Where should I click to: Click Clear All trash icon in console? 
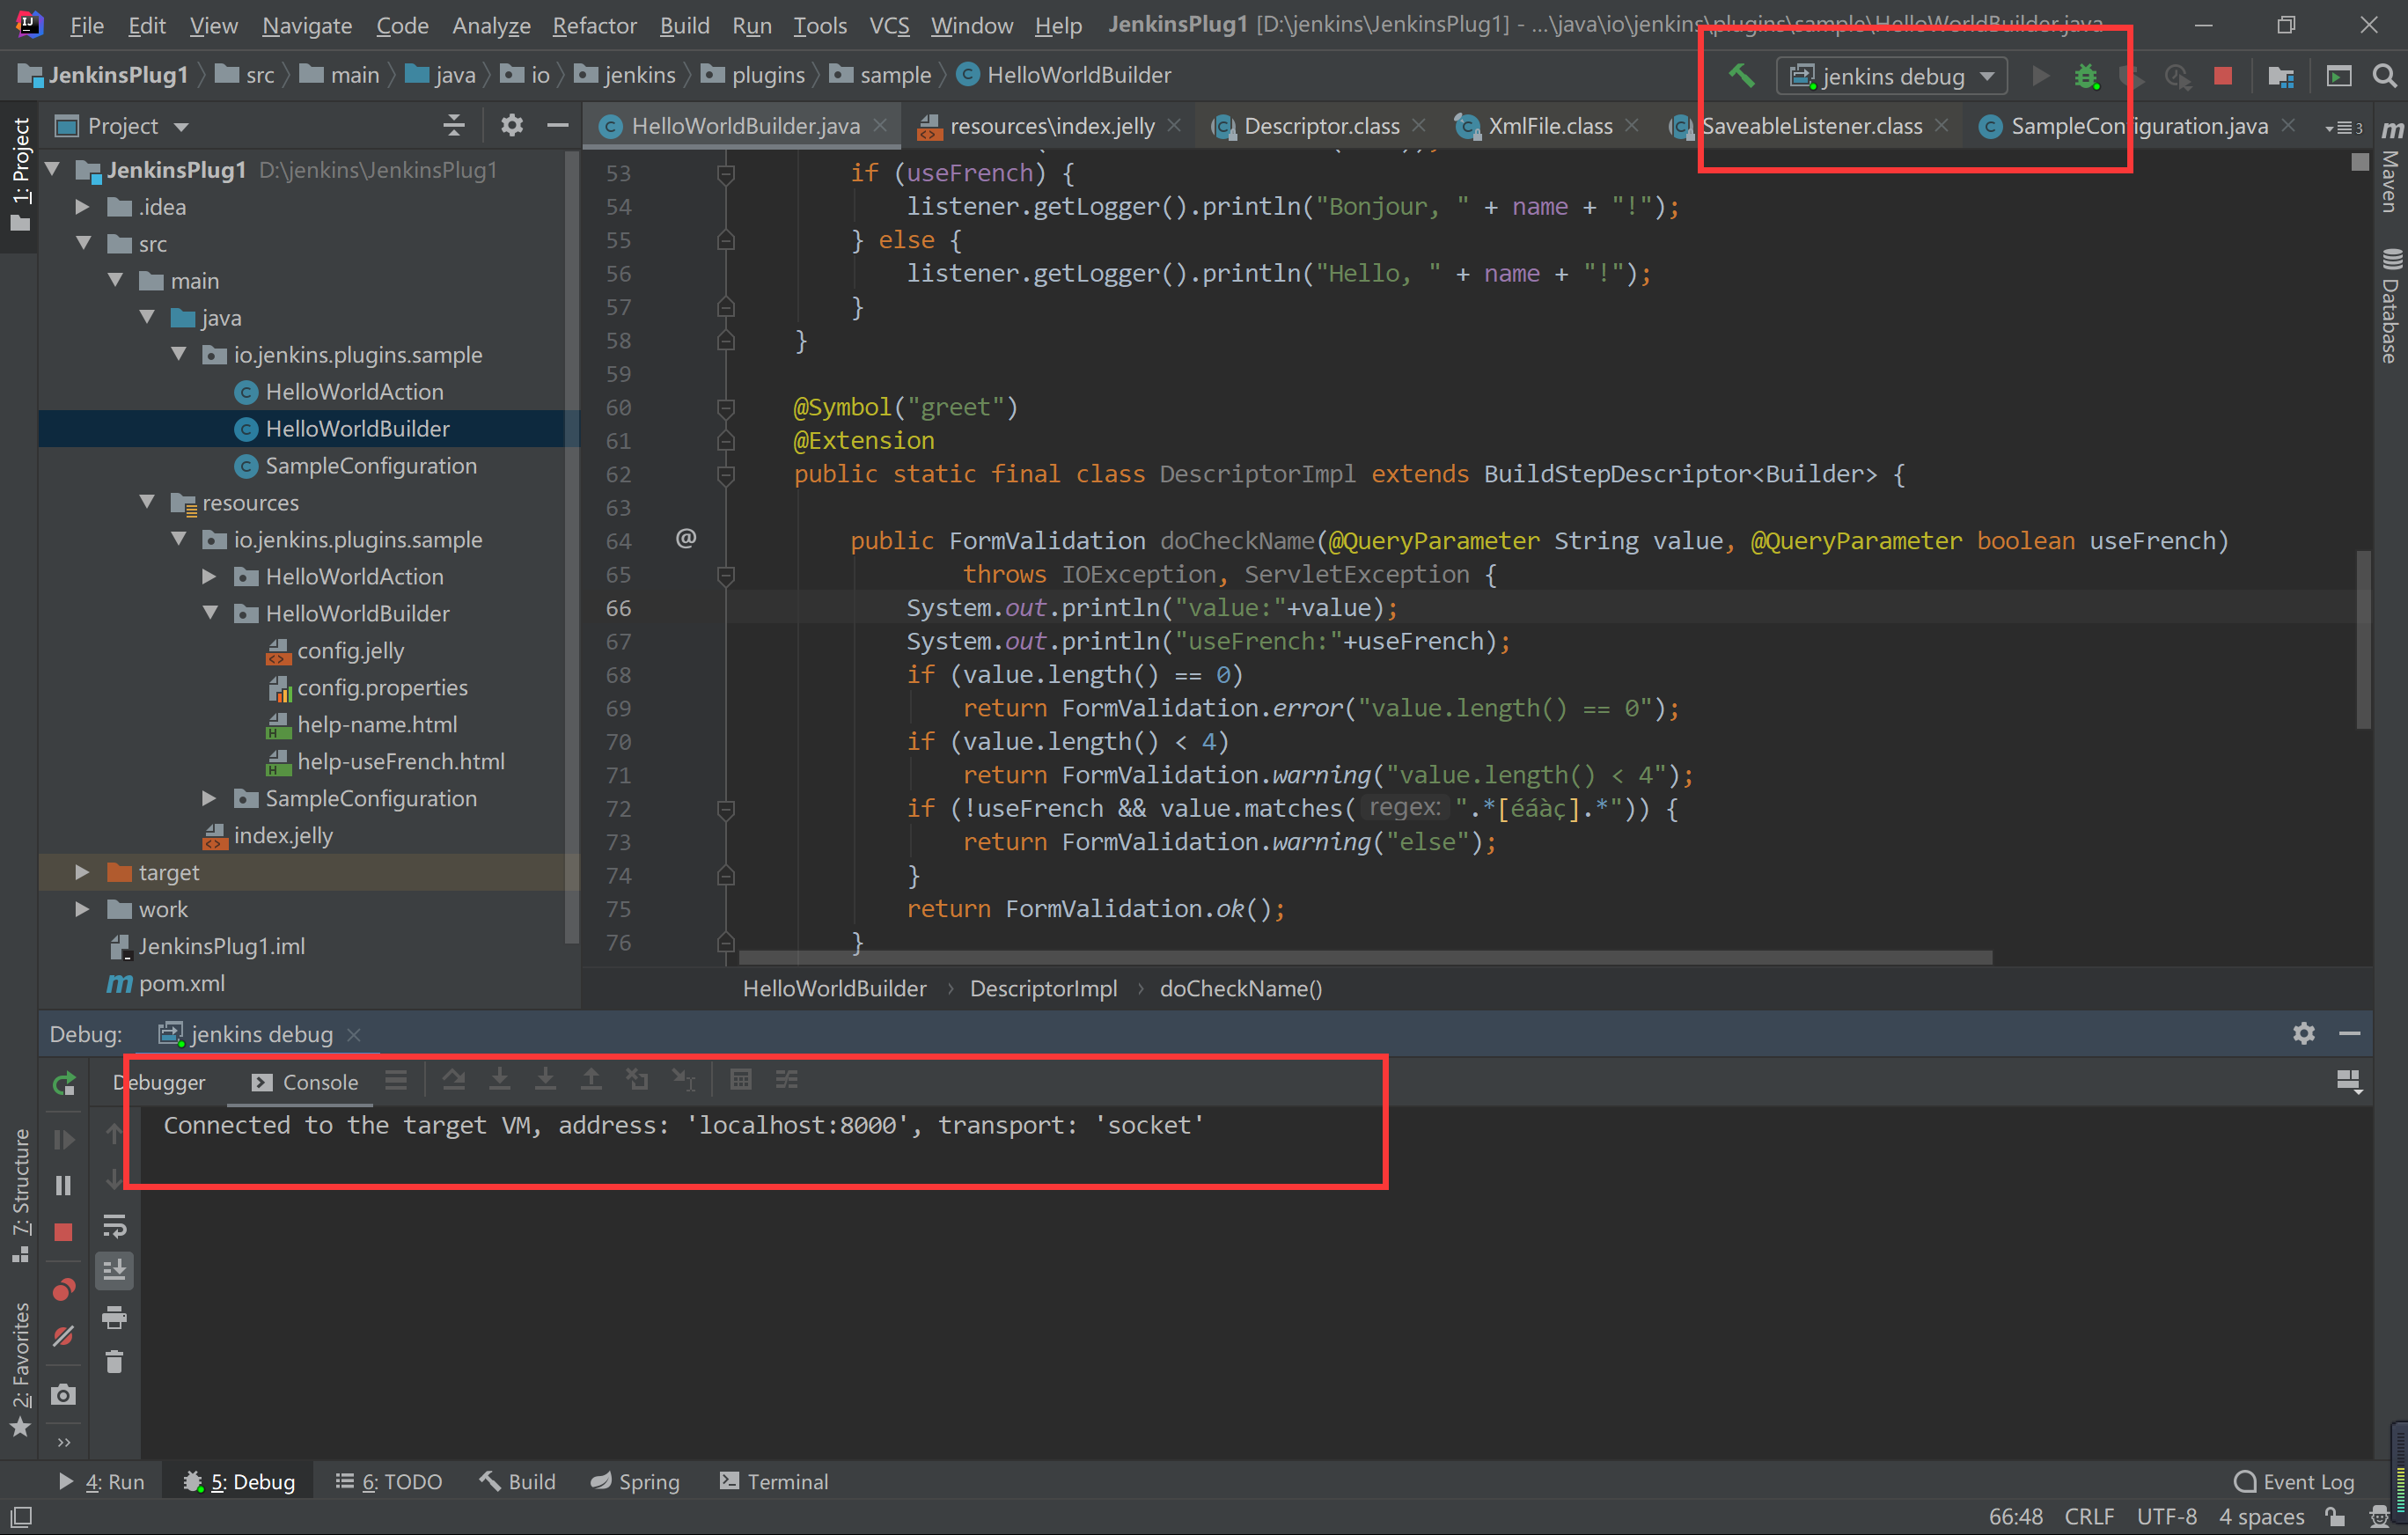coord(115,1362)
